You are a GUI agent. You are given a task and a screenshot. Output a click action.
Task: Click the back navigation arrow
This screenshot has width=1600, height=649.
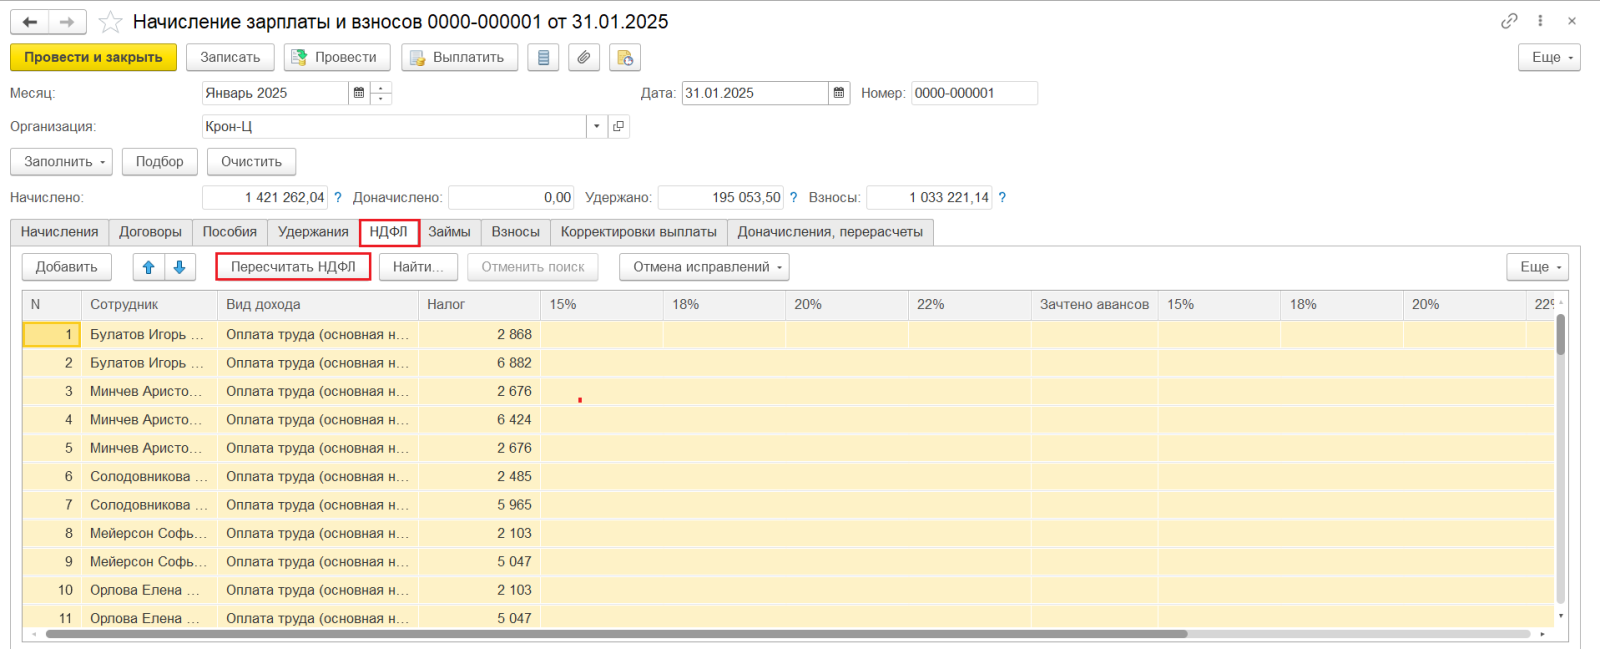[x=30, y=22]
